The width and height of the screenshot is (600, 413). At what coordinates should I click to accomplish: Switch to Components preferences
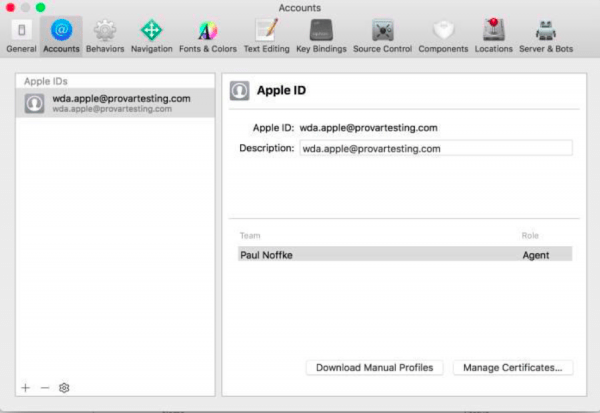click(x=443, y=35)
